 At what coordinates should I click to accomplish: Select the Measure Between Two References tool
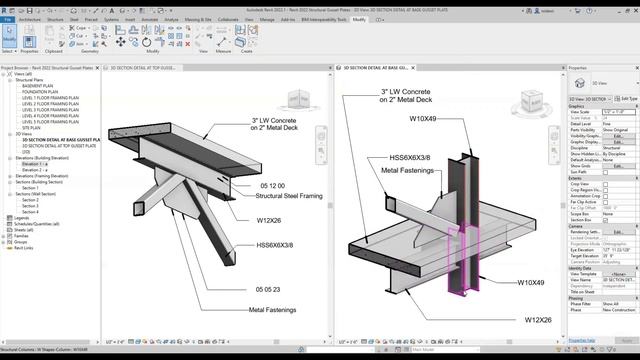(x=222, y=42)
